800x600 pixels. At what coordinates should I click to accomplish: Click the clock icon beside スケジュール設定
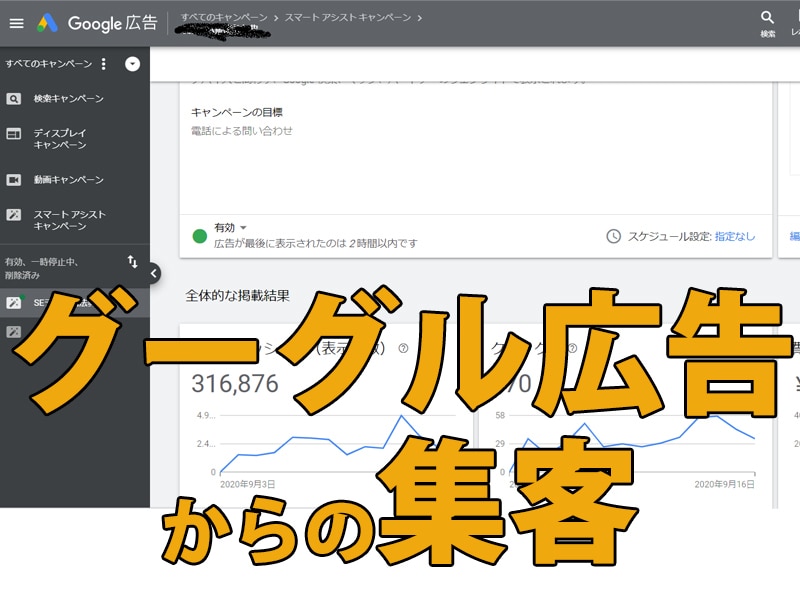coord(613,236)
